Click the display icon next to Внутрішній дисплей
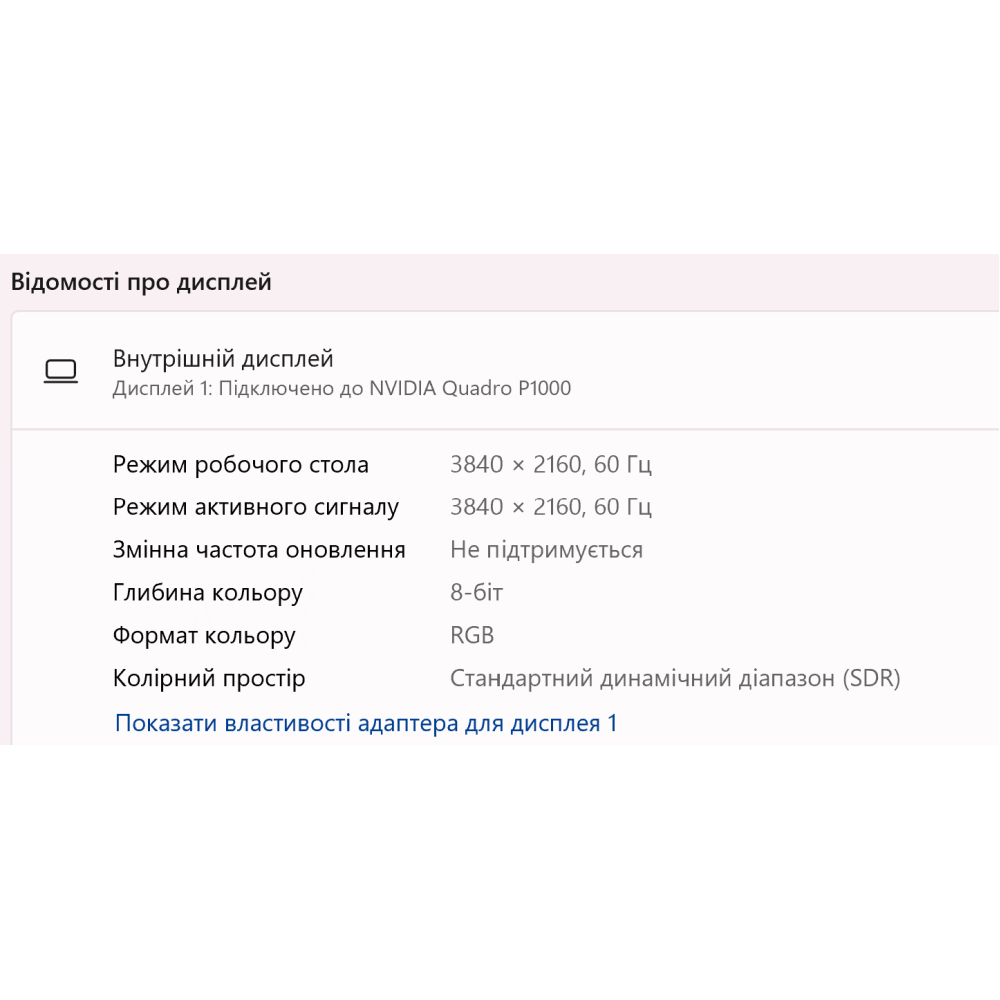 click(62, 369)
